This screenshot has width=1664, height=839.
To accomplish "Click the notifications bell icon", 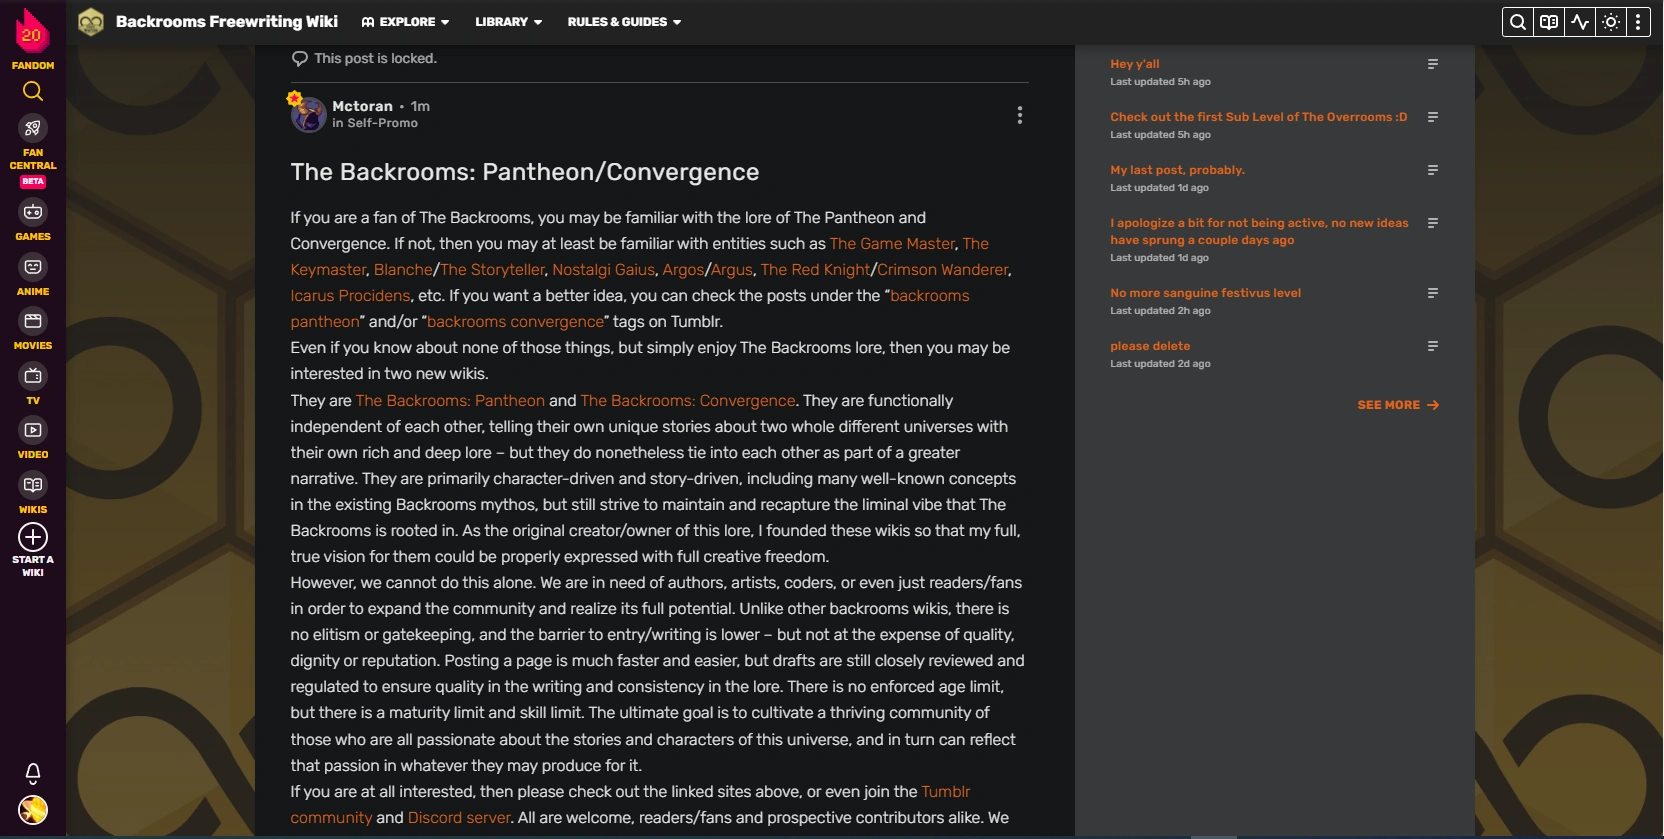I will click(x=33, y=773).
